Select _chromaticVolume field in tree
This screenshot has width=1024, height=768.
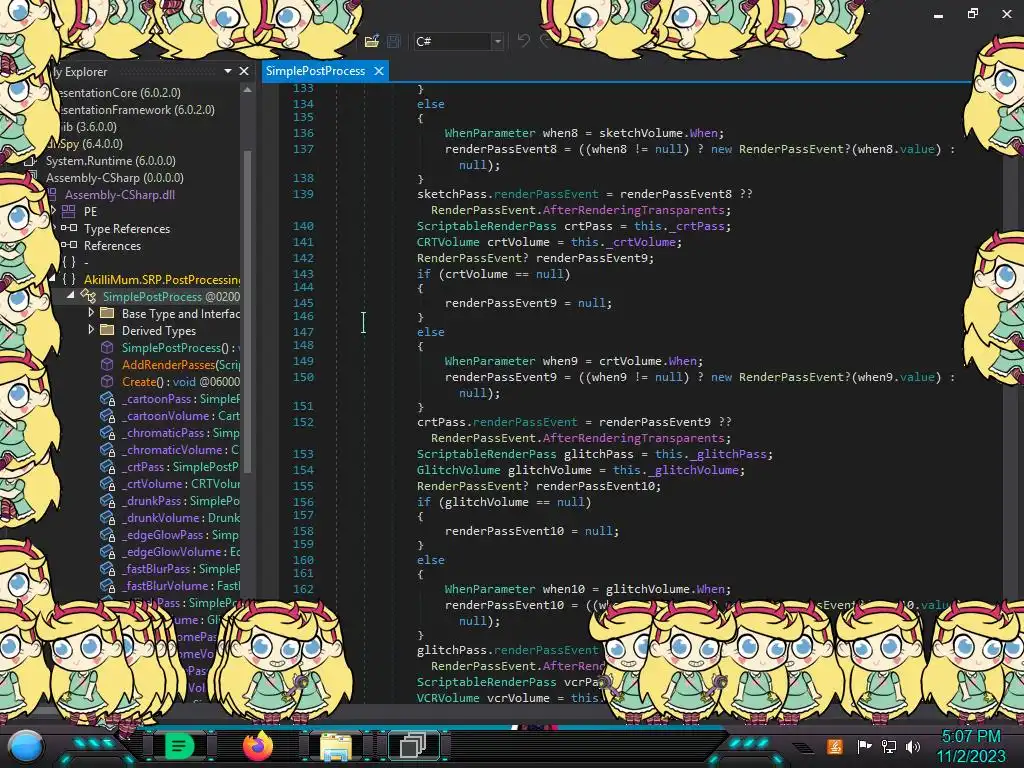181,450
